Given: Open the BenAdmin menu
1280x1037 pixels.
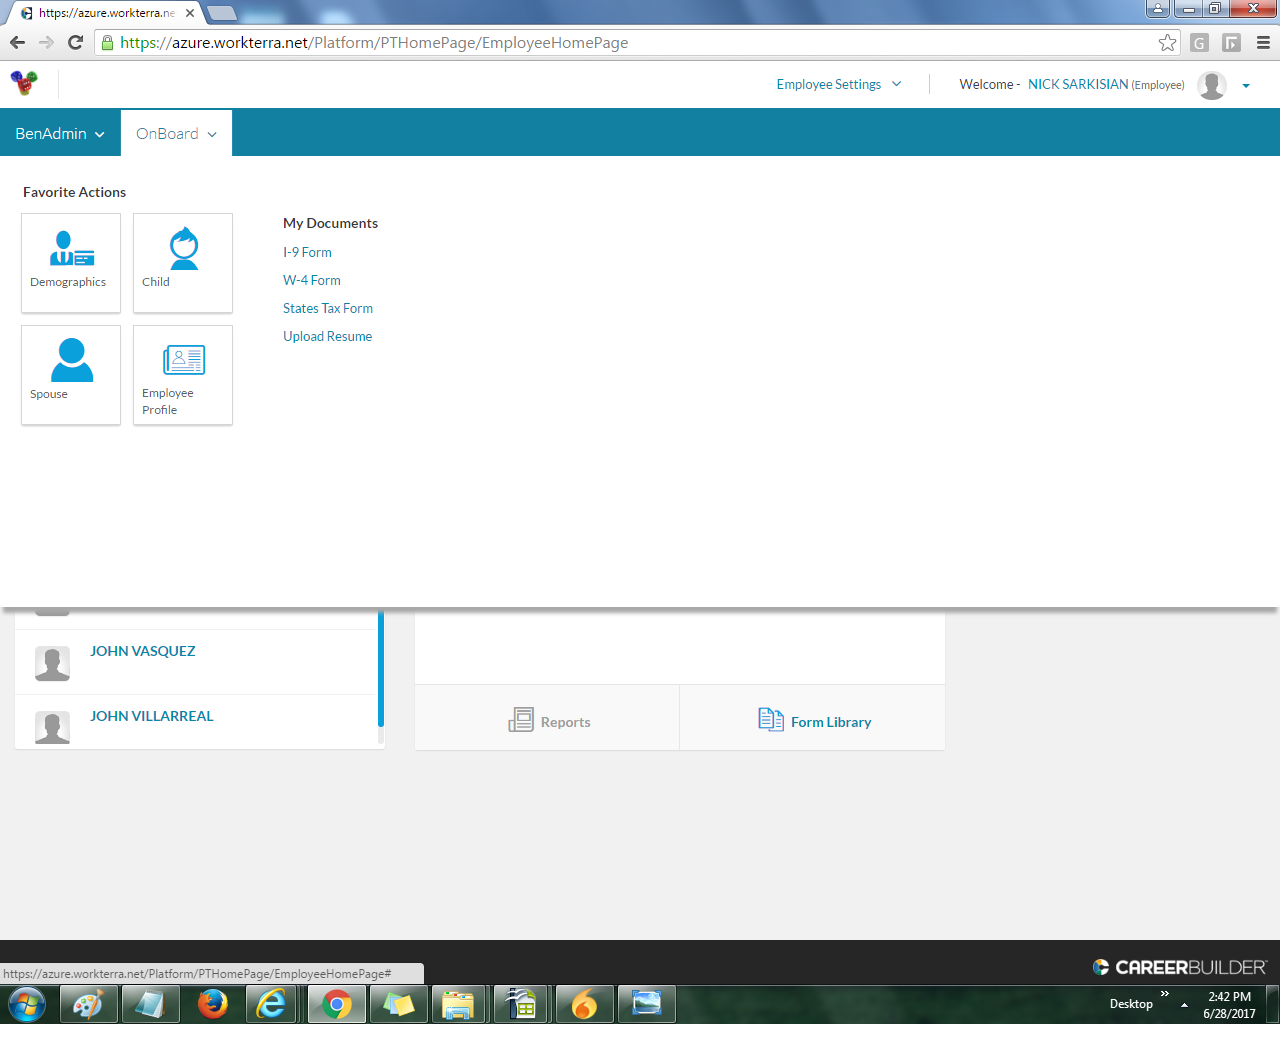Looking at the screenshot, I should click(x=60, y=133).
